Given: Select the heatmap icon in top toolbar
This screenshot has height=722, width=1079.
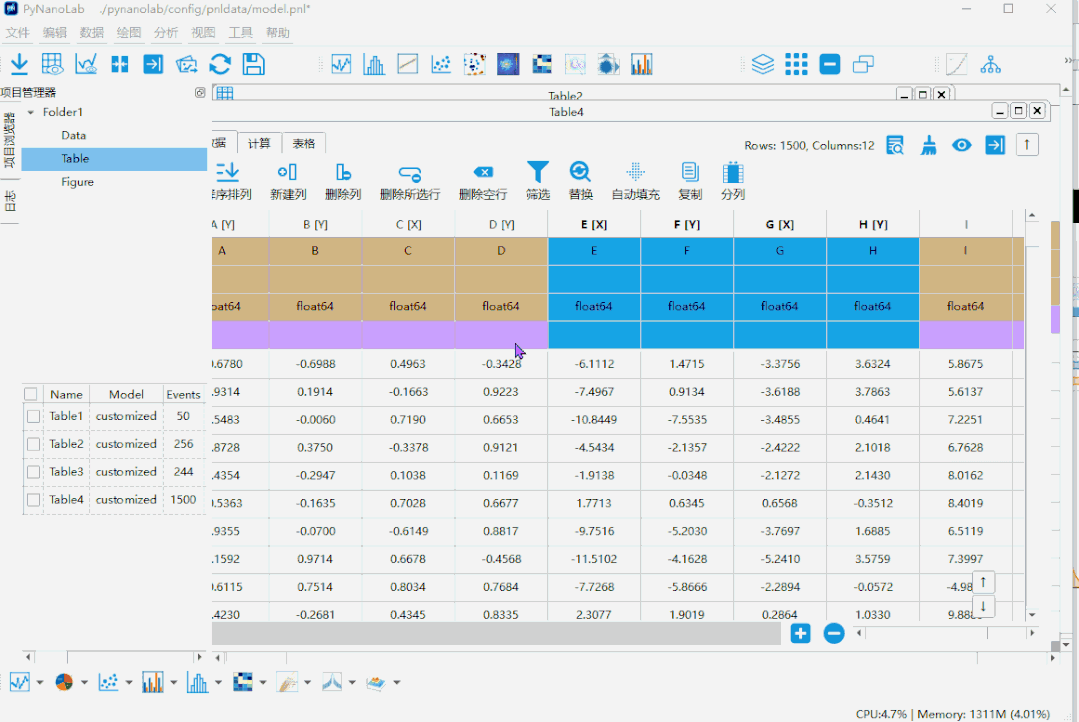Looking at the screenshot, I should pyautogui.click(x=542, y=65).
